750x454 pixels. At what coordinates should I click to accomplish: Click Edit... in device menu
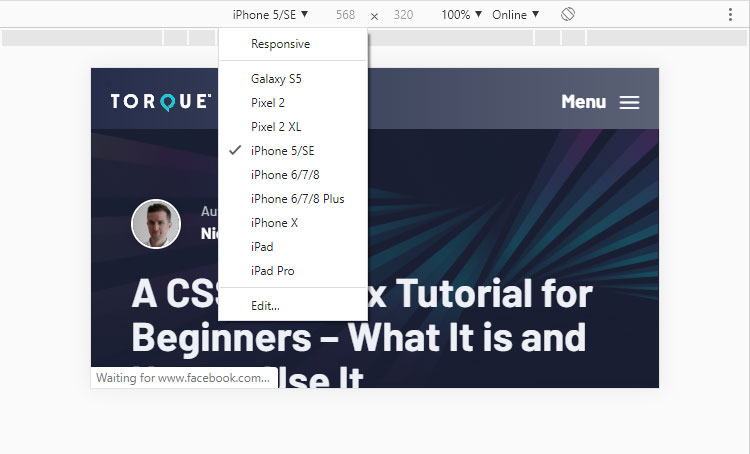[293, 306]
